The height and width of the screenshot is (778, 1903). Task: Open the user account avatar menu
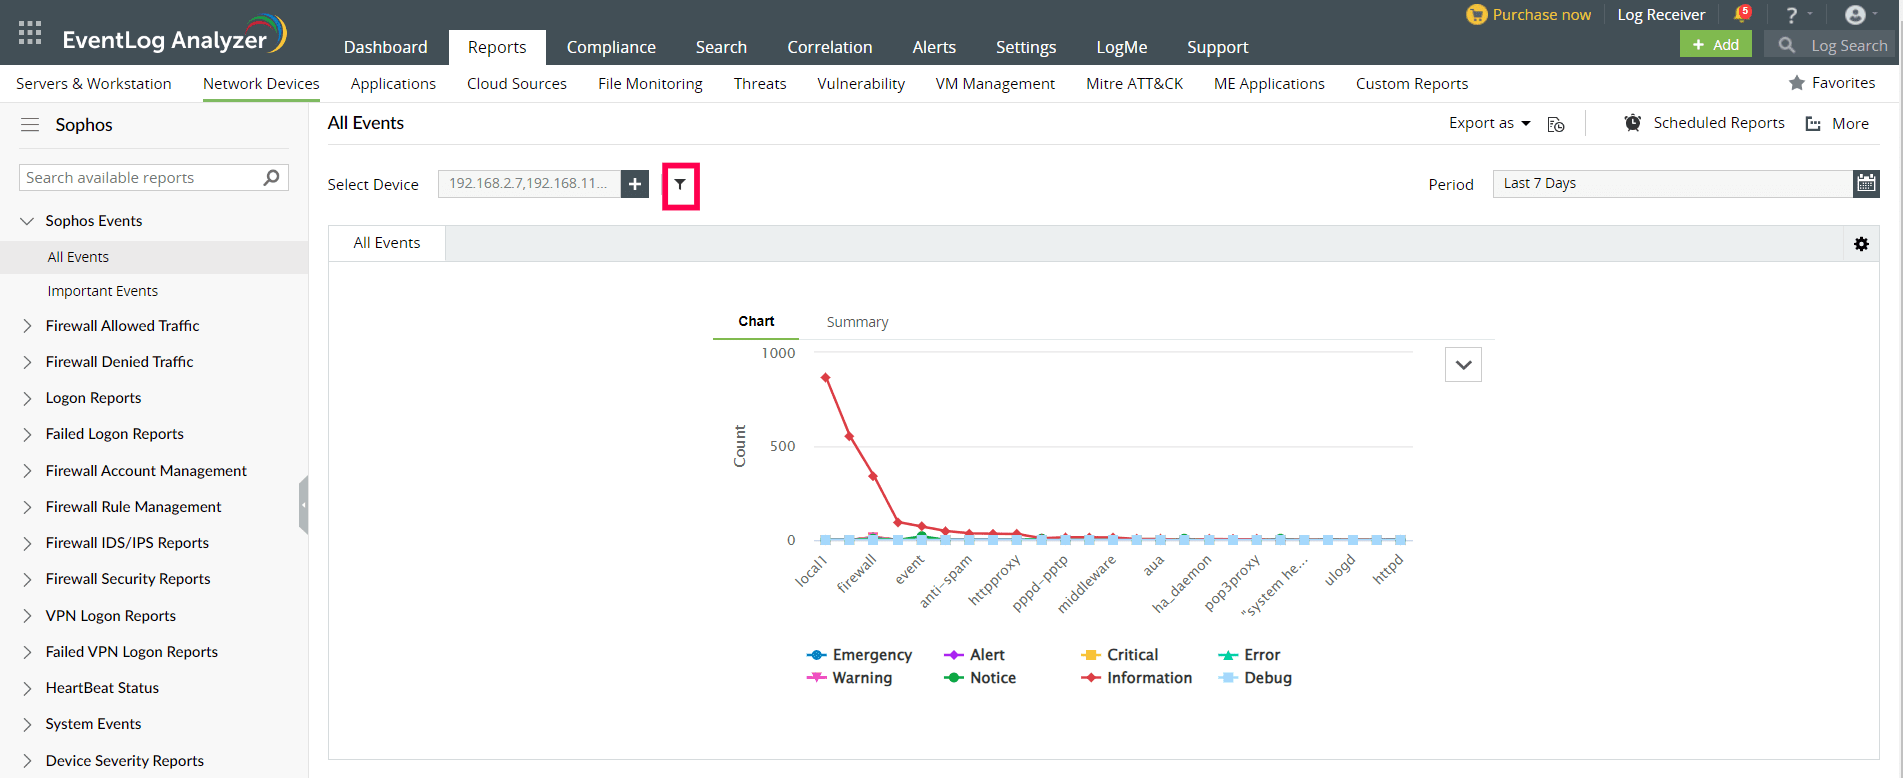pyautogui.click(x=1855, y=15)
